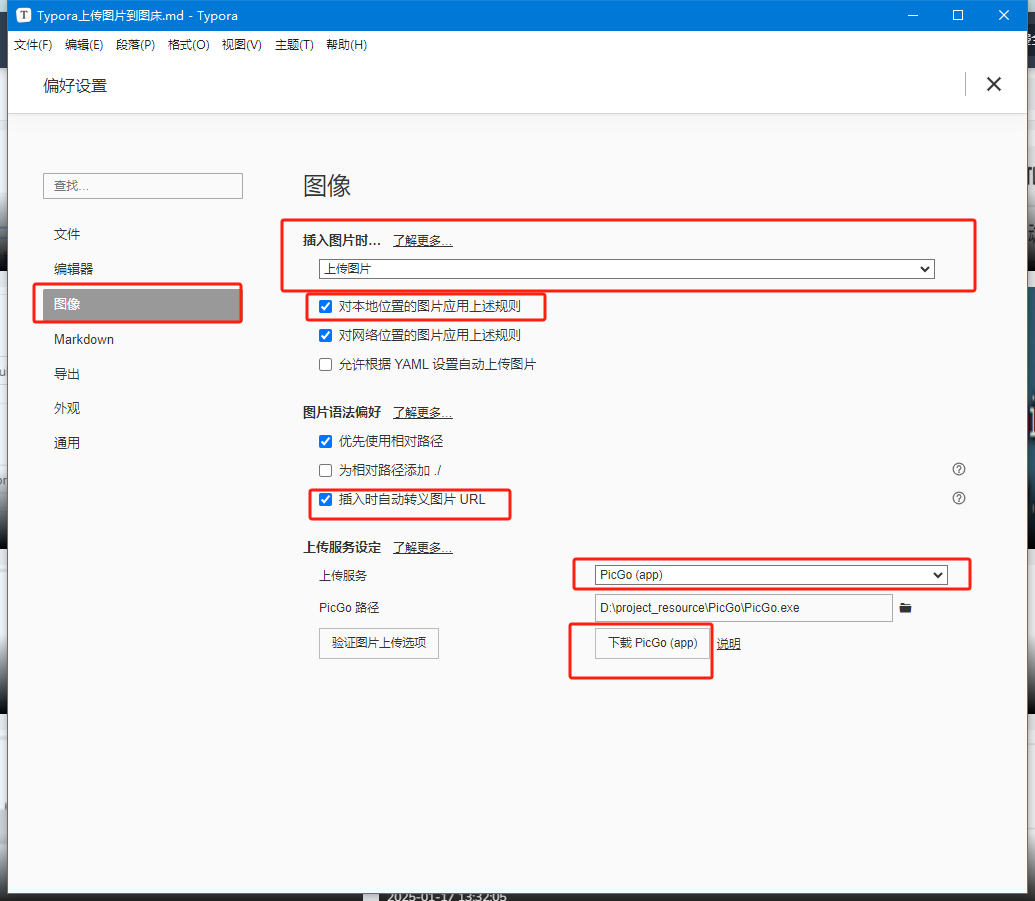Enable 允许根据 YAML 设置自动上传图片 checkbox

325,364
